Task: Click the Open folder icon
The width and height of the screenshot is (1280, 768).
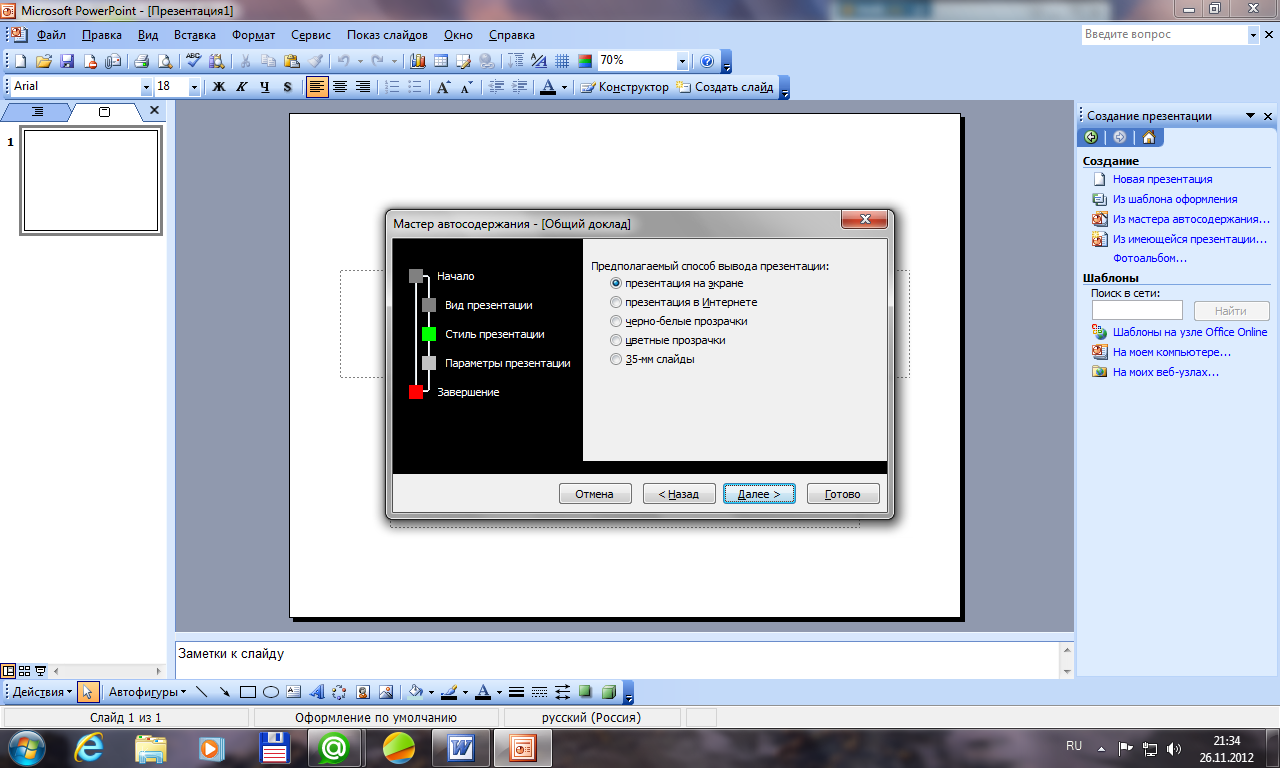Action: click(x=43, y=61)
